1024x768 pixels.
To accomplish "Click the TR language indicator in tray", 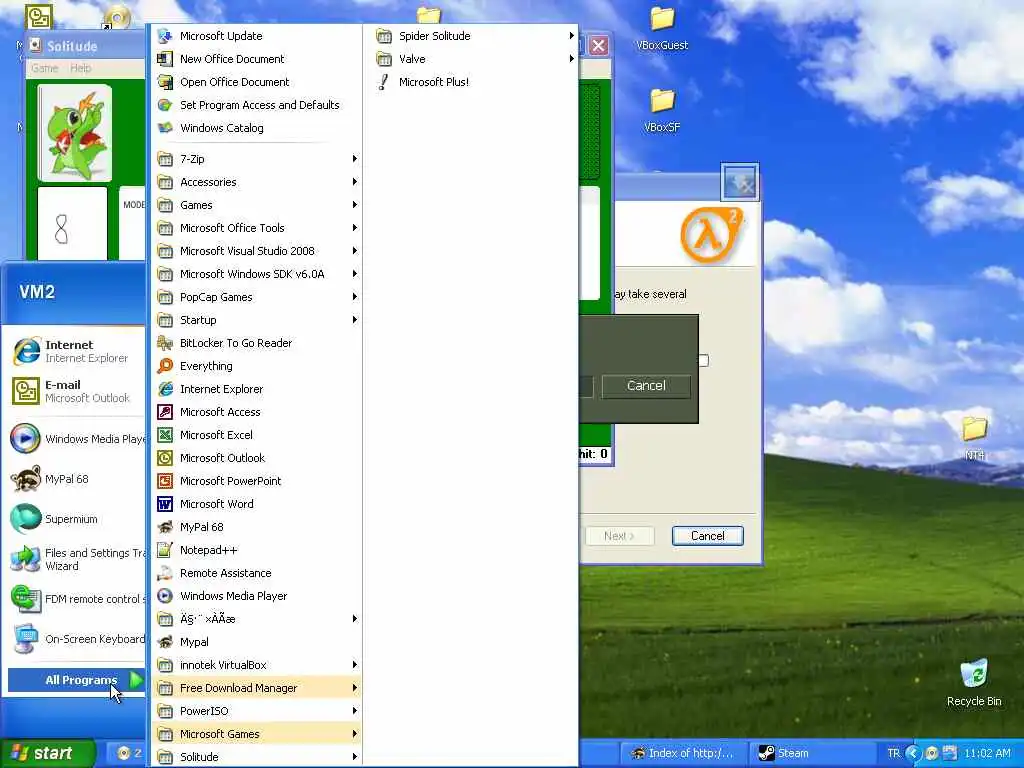I will click(x=893, y=753).
